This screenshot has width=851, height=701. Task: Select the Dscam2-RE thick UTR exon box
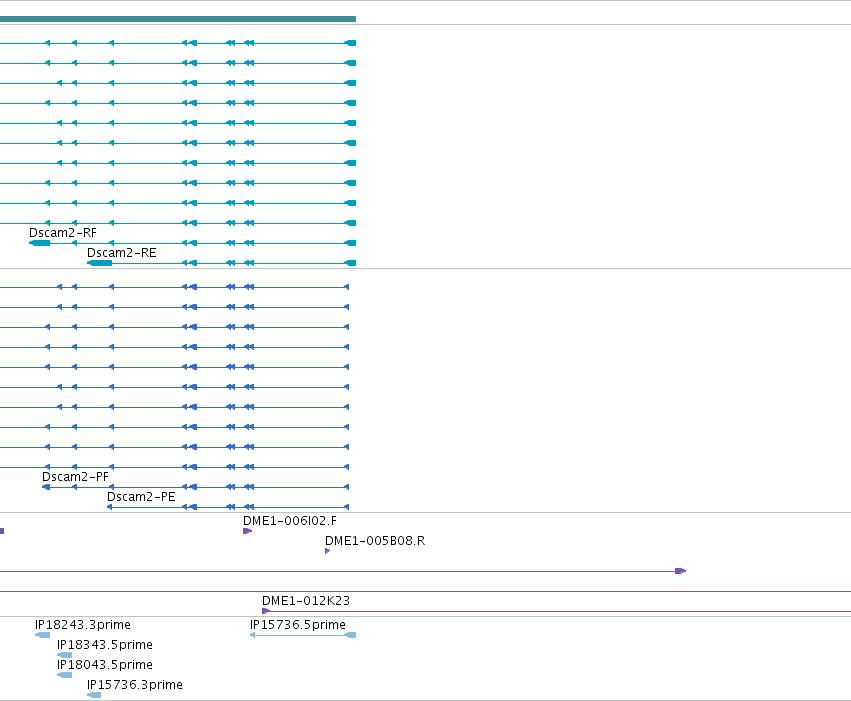pyautogui.click(x=100, y=263)
